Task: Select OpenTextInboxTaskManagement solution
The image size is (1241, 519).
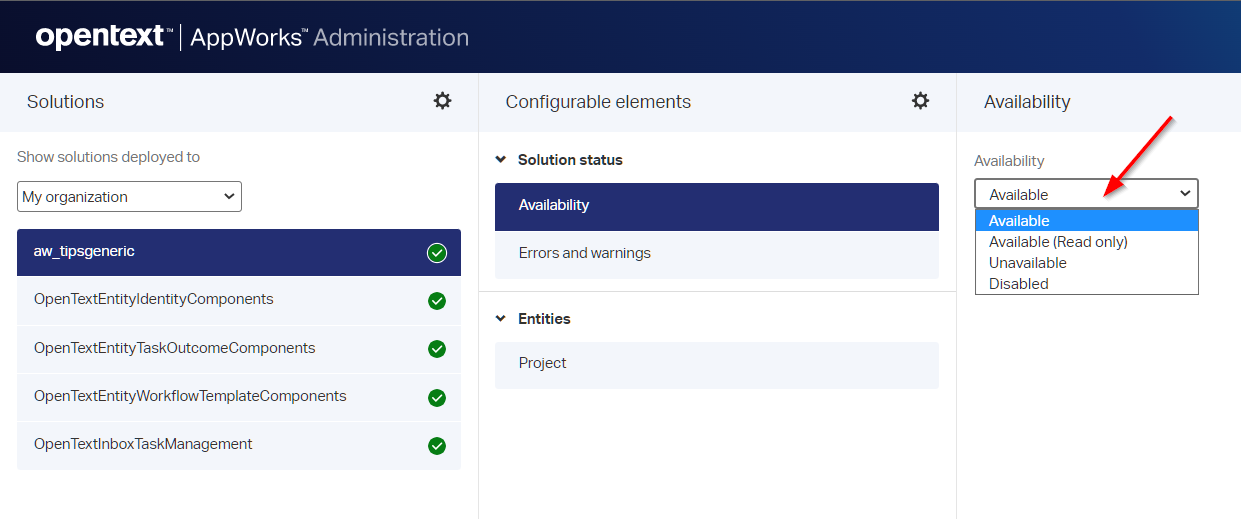Action: (x=239, y=444)
